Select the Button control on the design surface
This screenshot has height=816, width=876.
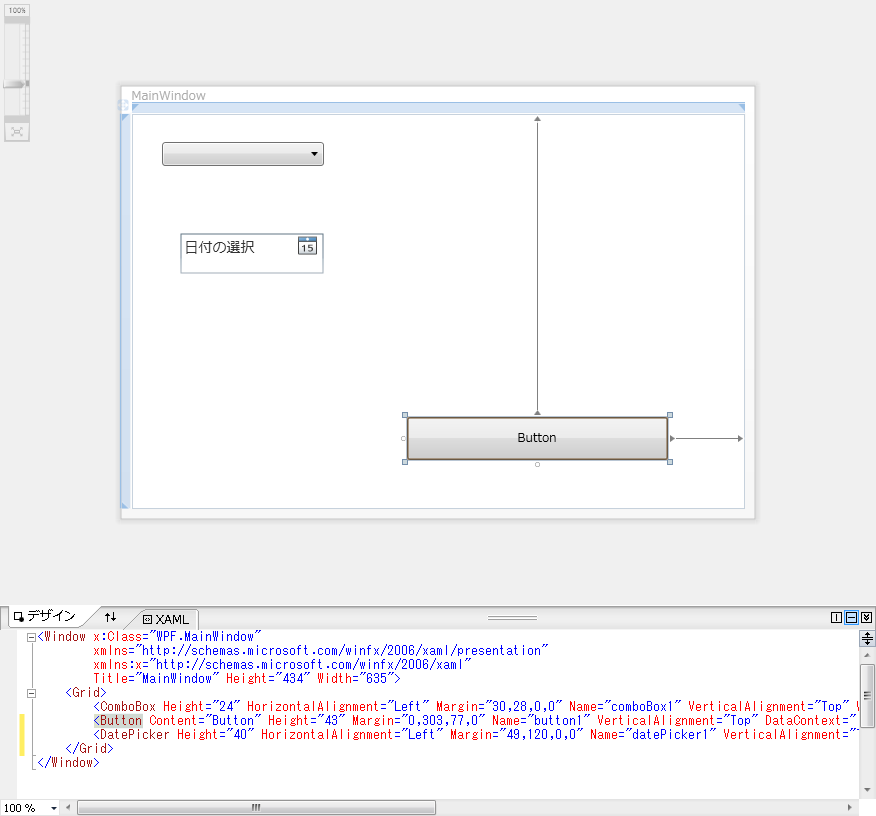point(537,437)
